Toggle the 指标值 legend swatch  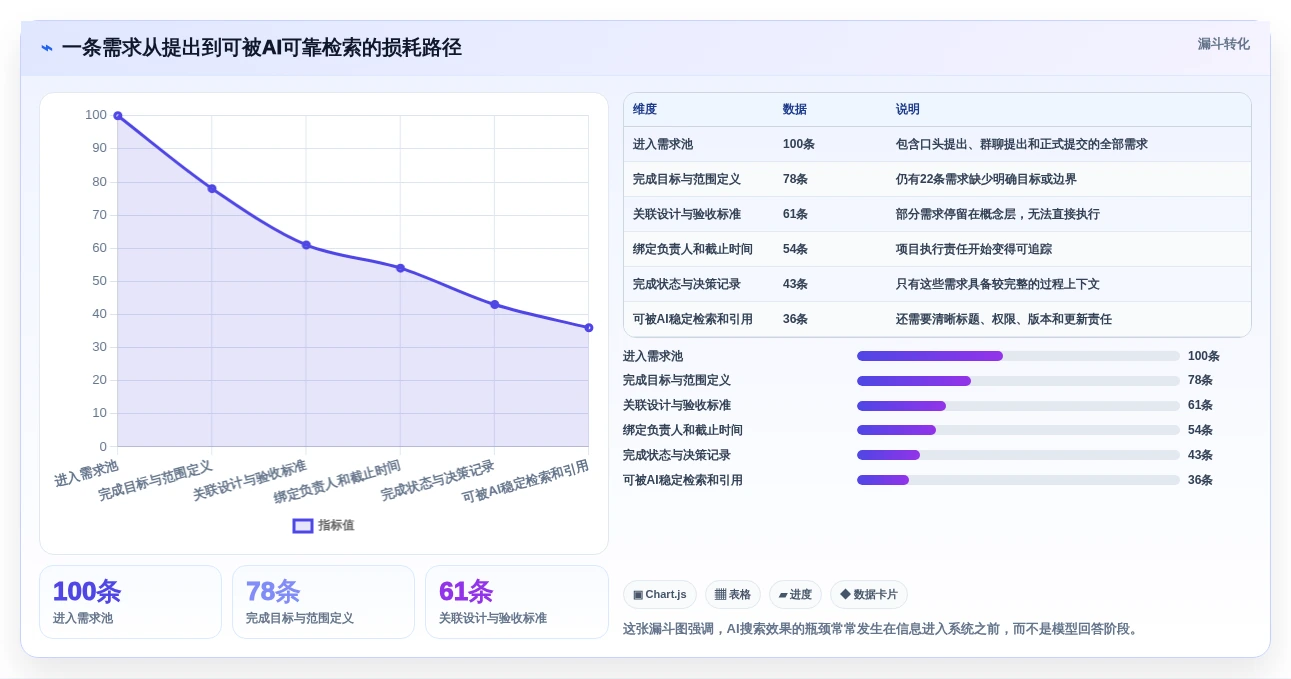[303, 525]
